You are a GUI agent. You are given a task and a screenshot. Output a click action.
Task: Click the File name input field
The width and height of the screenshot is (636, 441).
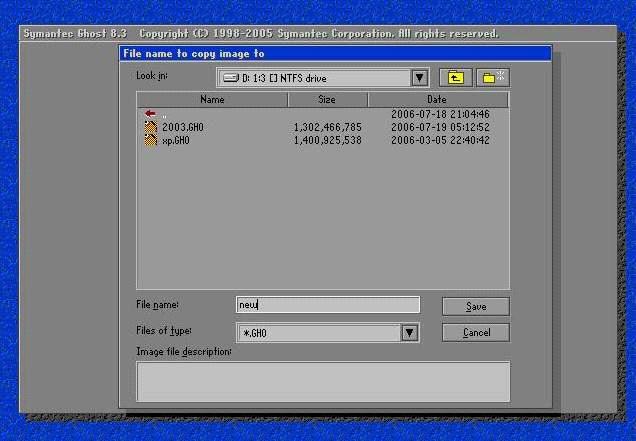(327, 306)
